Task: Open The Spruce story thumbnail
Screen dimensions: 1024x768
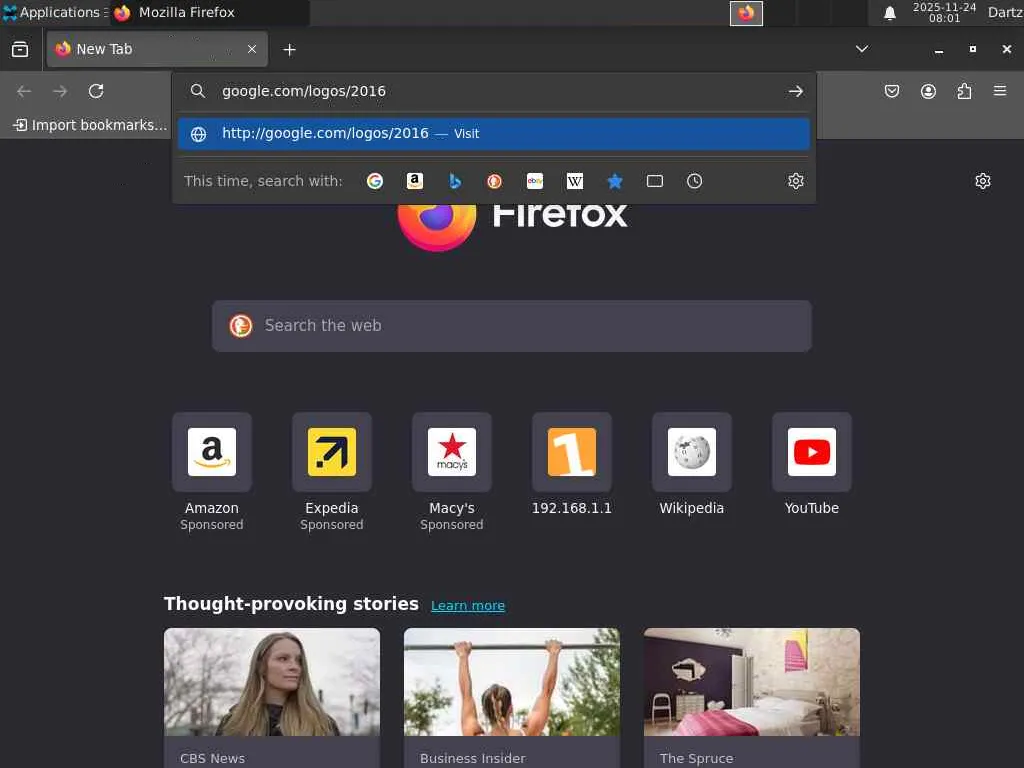Action: tap(752, 682)
